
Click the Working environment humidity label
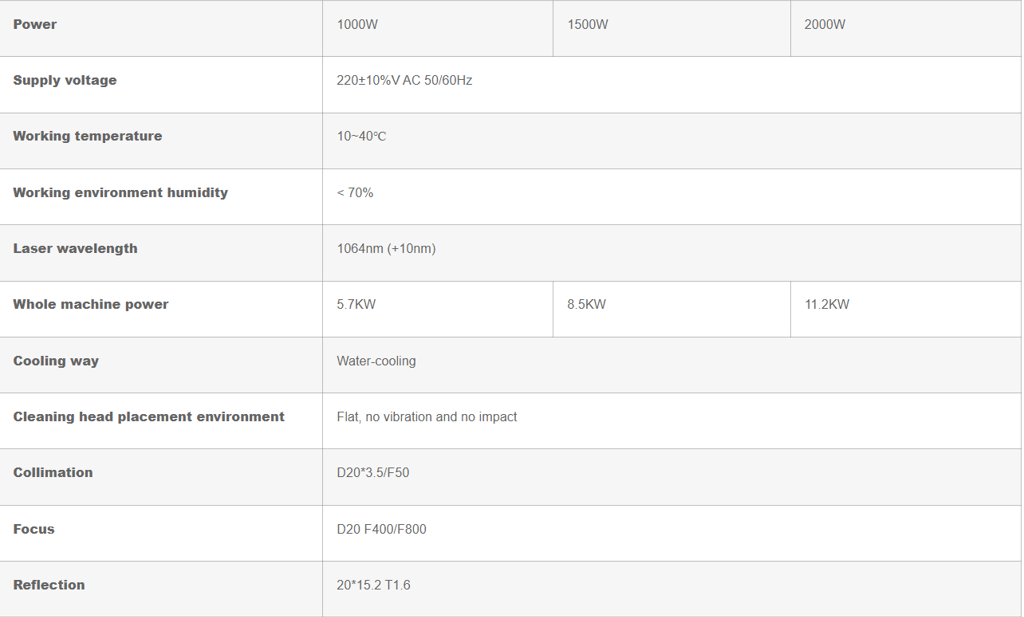[120, 193]
